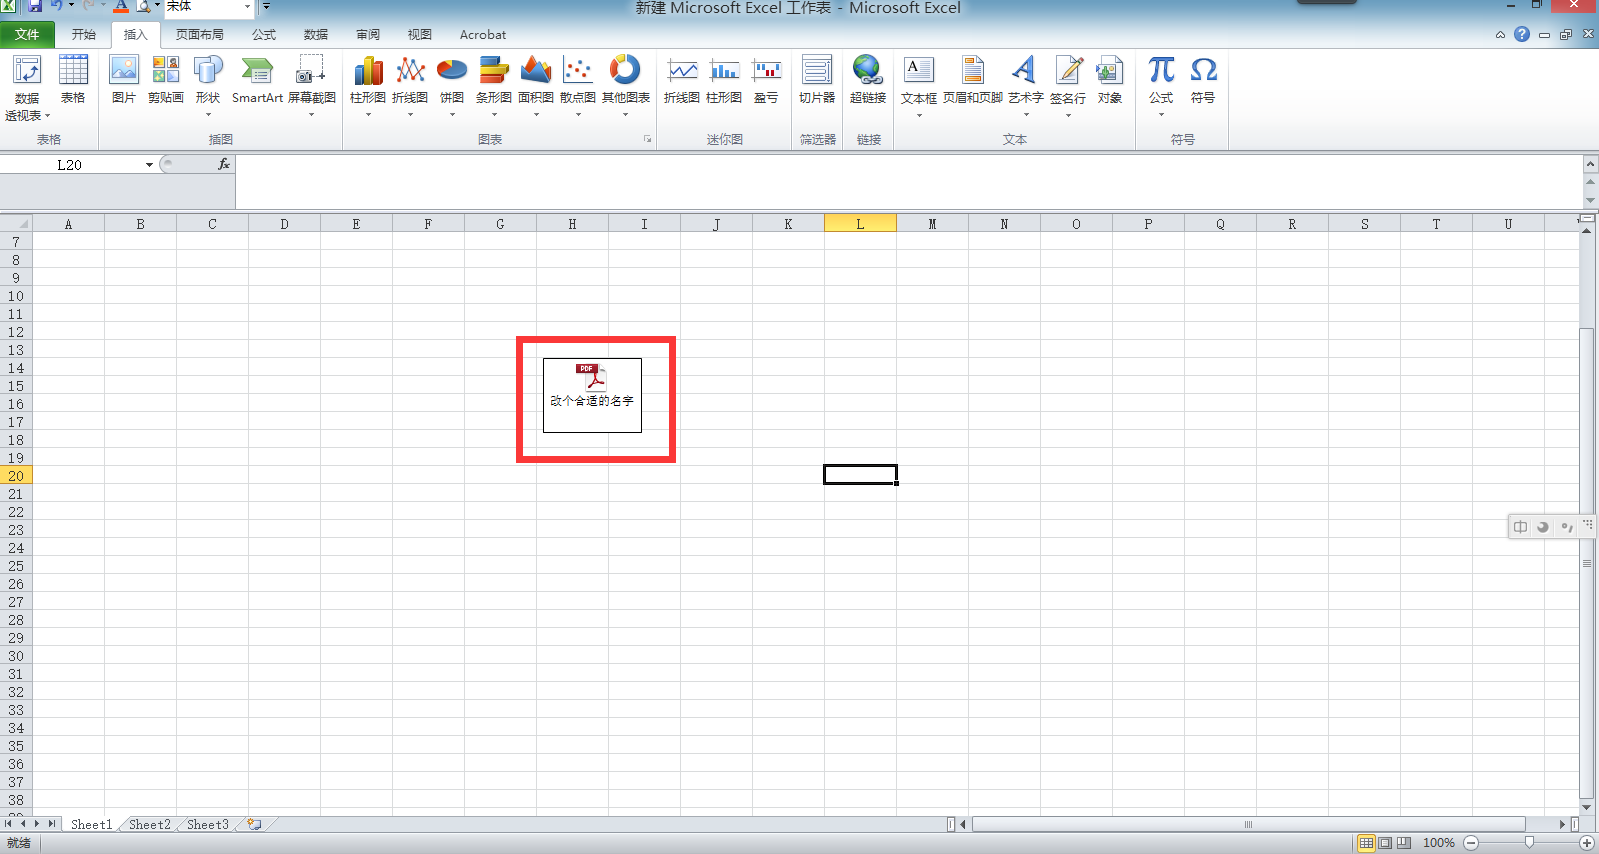The height and width of the screenshot is (854, 1599).
Task: Switch to the 公式 ribbon tab
Action: point(264,34)
